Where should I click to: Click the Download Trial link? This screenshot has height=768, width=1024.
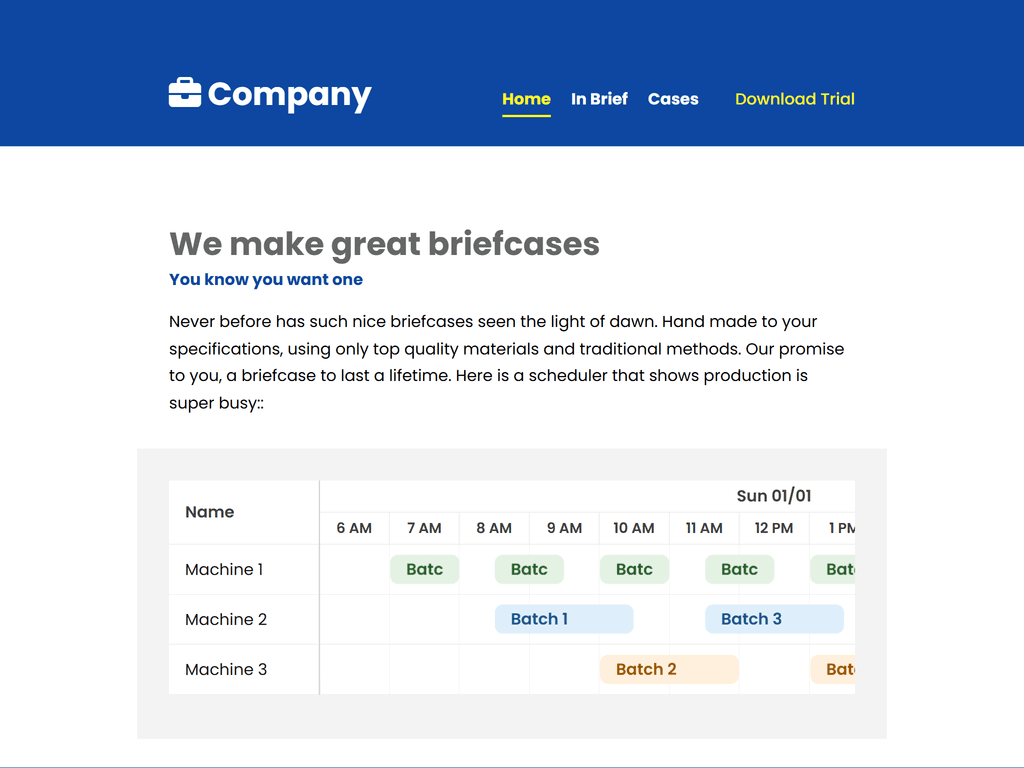click(x=795, y=99)
